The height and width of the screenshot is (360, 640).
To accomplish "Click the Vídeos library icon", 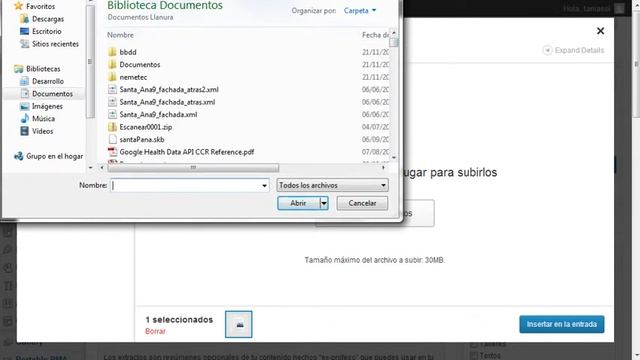I will pyautogui.click(x=25, y=131).
